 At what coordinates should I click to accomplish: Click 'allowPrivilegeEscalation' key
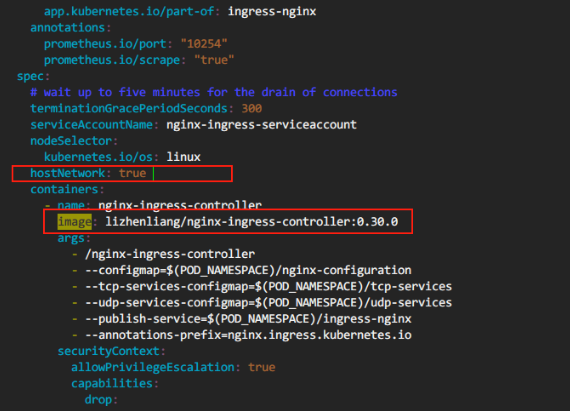[153, 367]
